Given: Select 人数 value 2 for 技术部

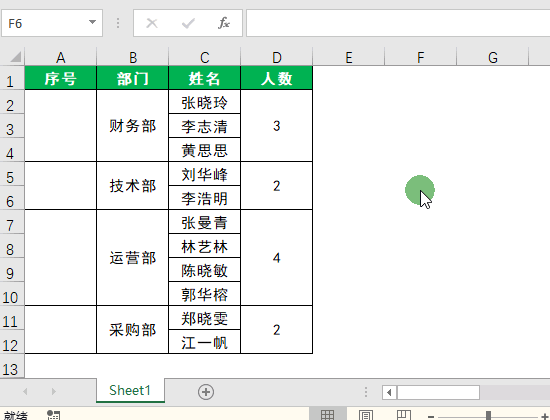Looking at the screenshot, I should pyautogui.click(x=276, y=186).
